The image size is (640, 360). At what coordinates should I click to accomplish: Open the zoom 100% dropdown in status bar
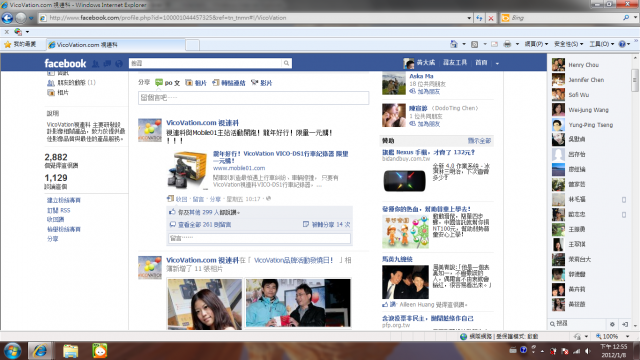point(628,336)
